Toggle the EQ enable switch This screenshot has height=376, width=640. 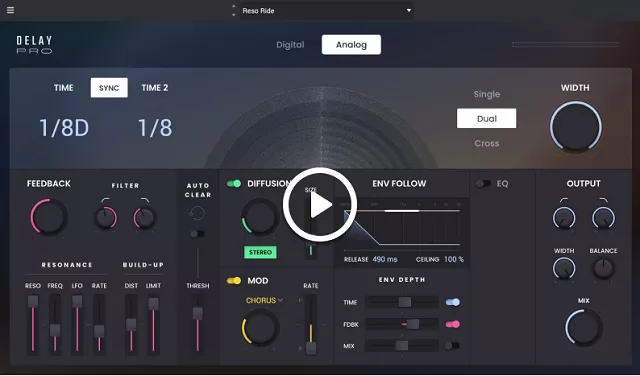[484, 184]
